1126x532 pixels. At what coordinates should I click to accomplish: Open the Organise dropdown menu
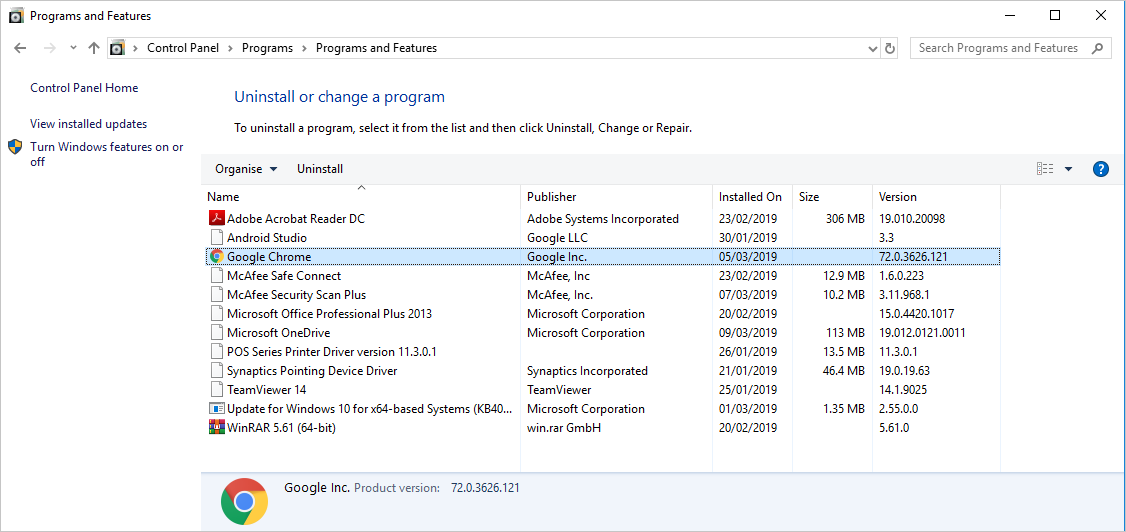click(246, 169)
